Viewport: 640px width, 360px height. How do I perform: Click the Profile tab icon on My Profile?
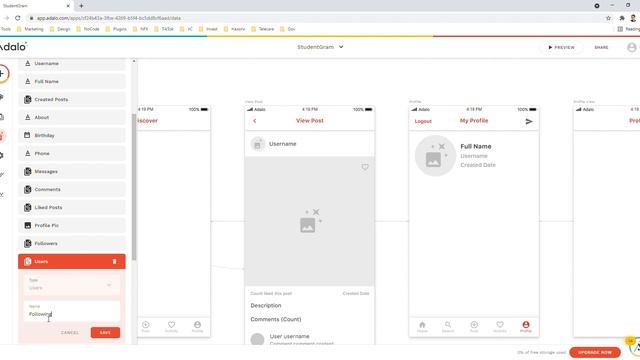(526, 326)
